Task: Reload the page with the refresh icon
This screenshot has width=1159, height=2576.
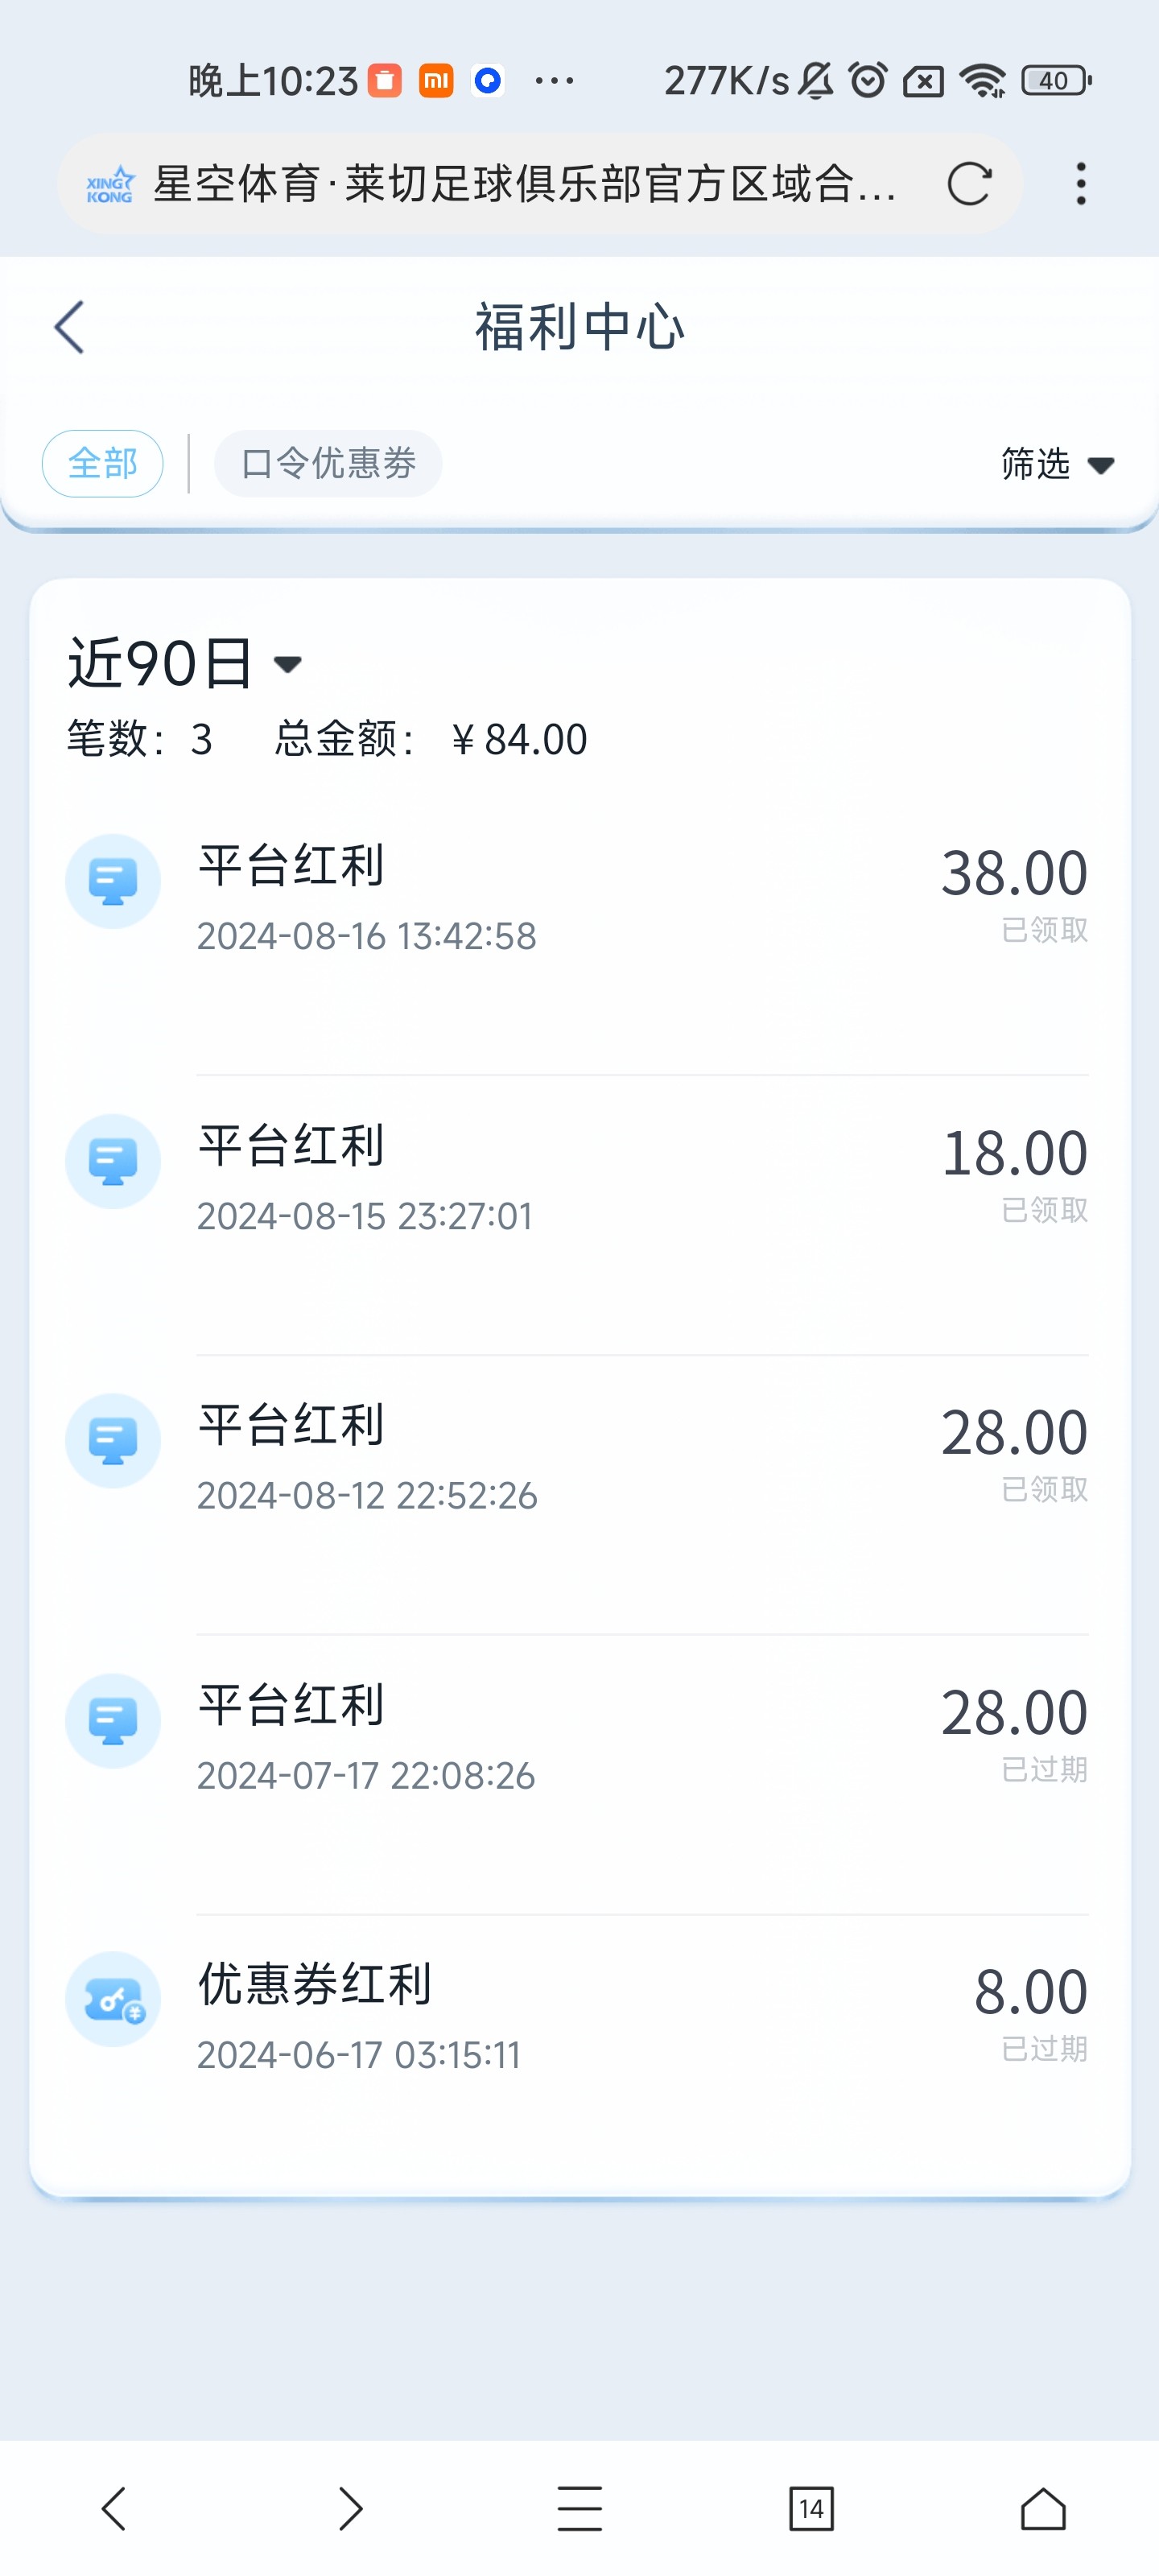Action: tap(968, 184)
